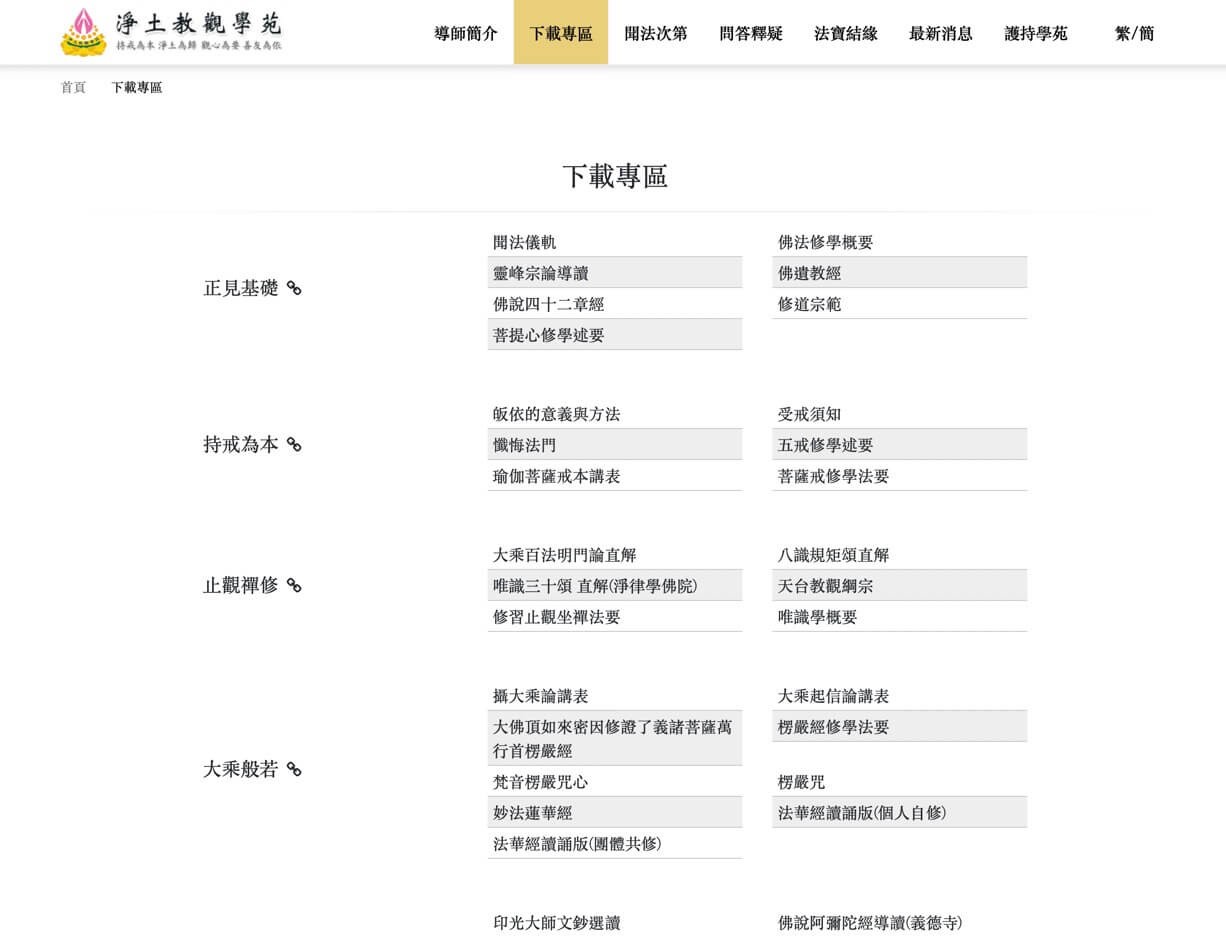Click link icon beside 大乘般若
Viewport: 1226px width, 936px height.
294,770
